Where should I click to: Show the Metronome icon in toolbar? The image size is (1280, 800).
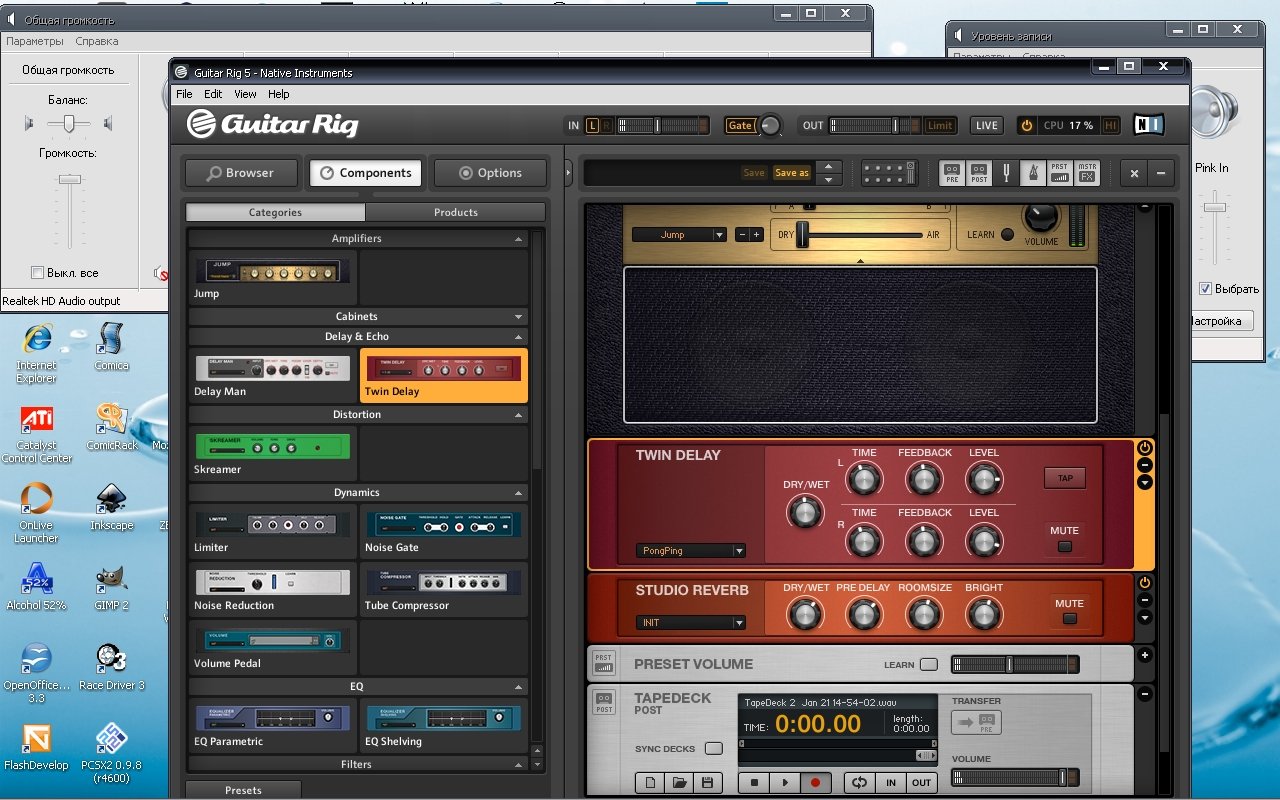pyautogui.click(x=1033, y=173)
